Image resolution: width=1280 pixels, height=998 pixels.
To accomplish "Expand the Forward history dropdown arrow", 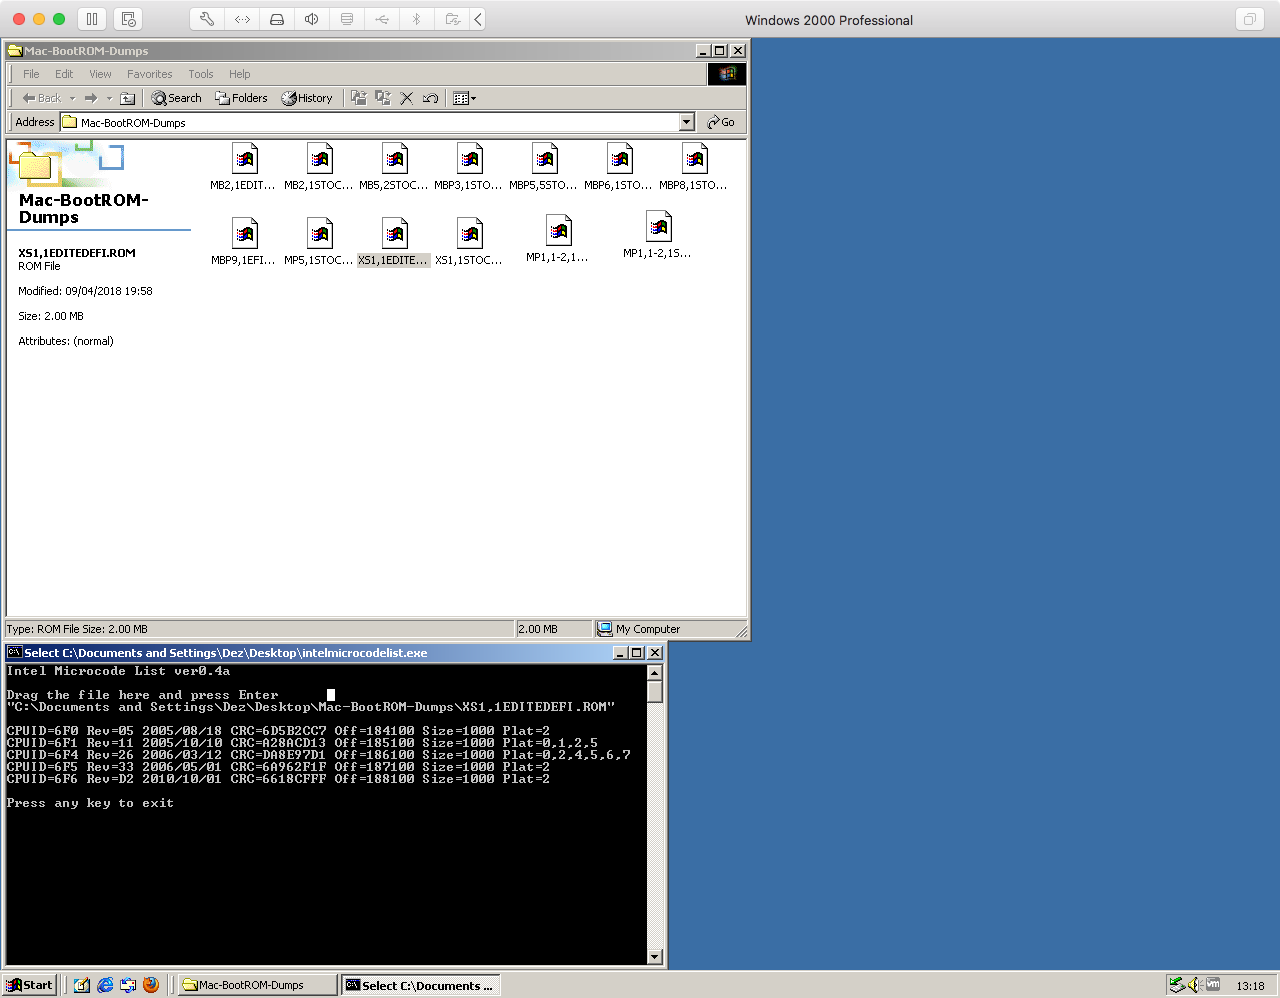I will 109,98.
